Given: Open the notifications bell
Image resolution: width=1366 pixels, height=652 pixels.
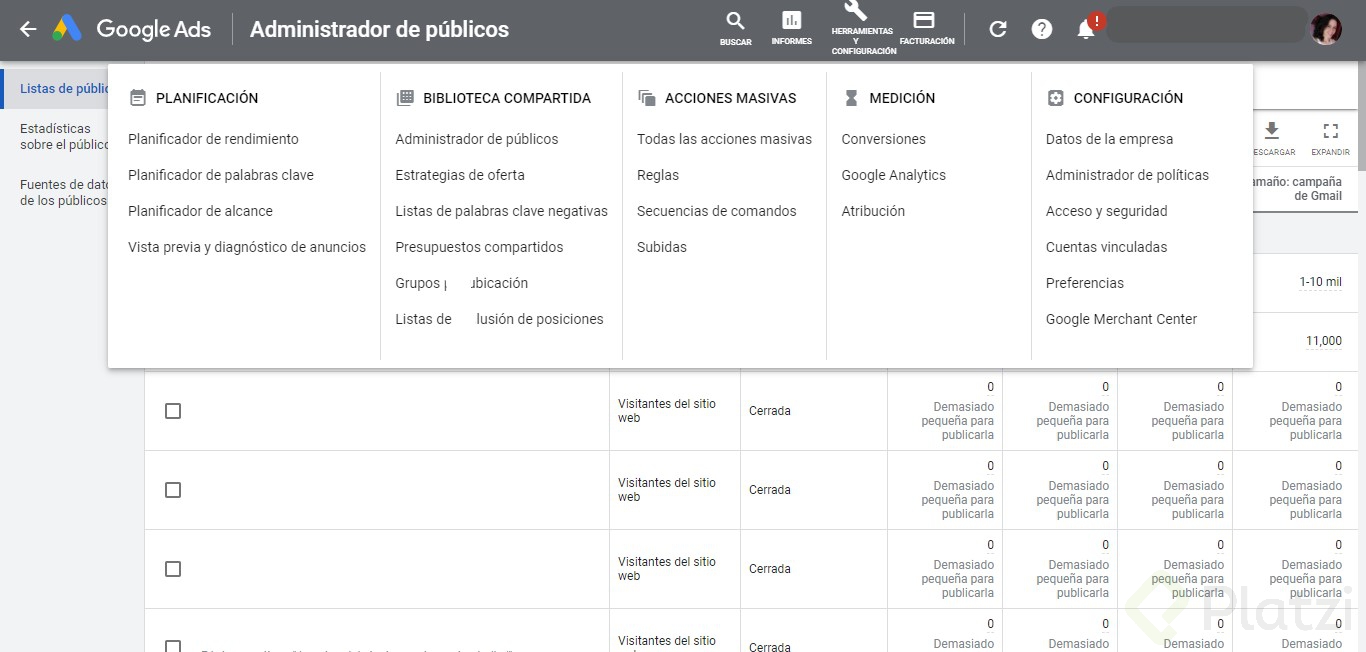Looking at the screenshot, I should pyautogui.click(x=1088, y=28).
